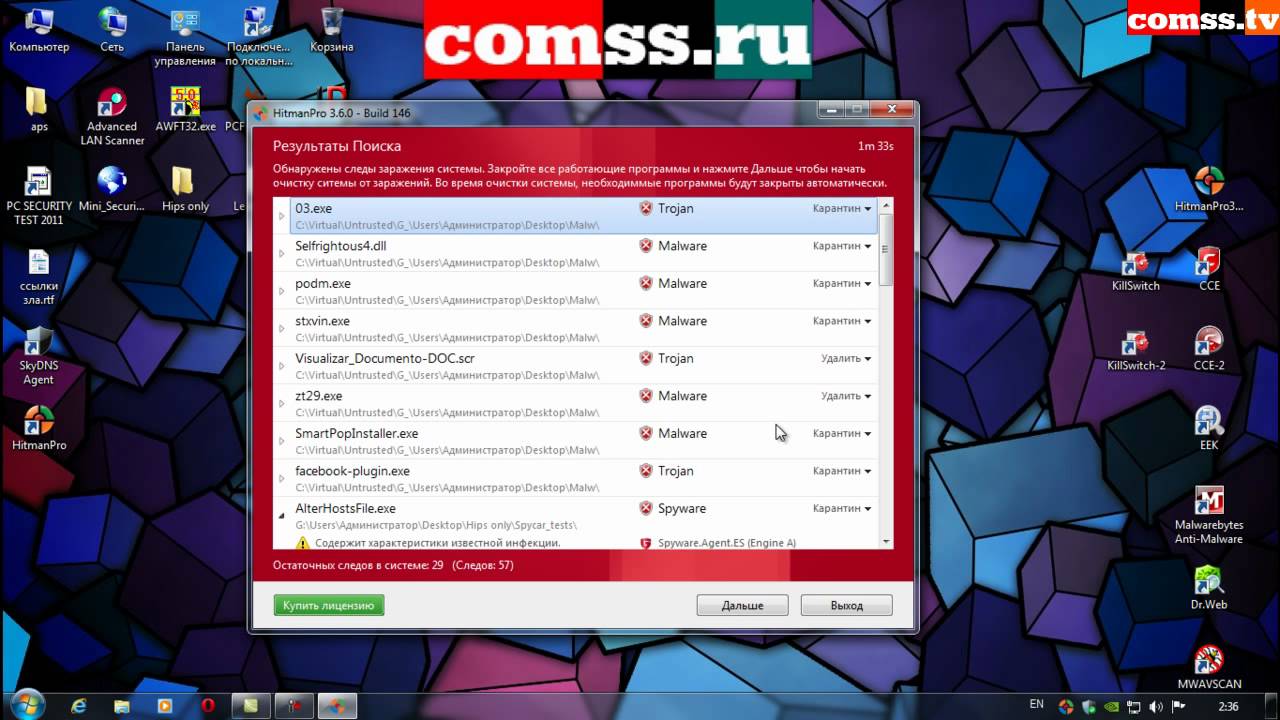Click the Дальше button

click(743, 605)
